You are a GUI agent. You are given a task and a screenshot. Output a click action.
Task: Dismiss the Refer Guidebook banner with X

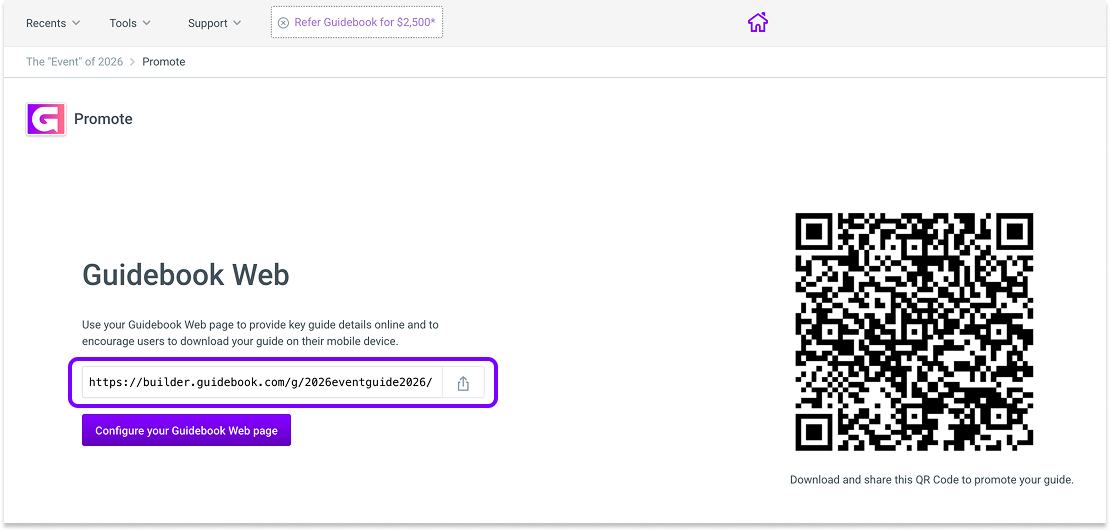(283, 23)
